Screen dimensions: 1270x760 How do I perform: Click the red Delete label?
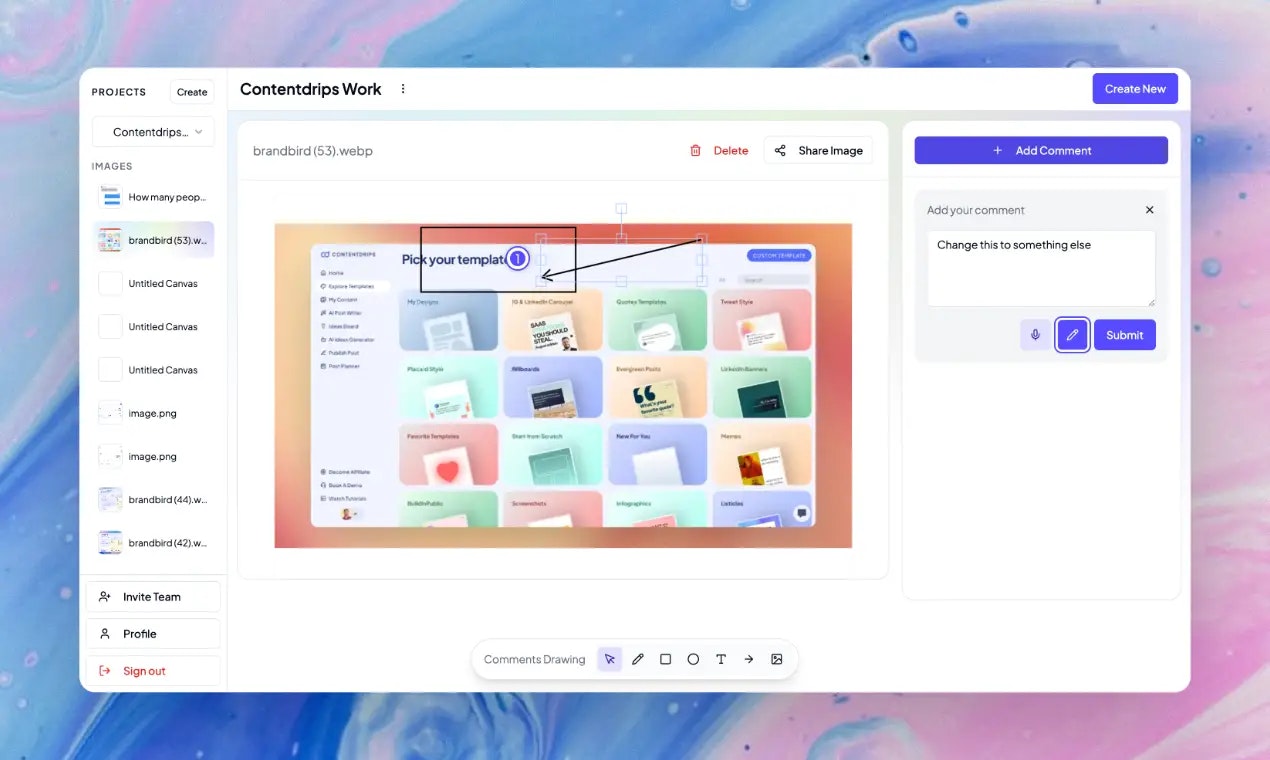(x=731, y=151)
